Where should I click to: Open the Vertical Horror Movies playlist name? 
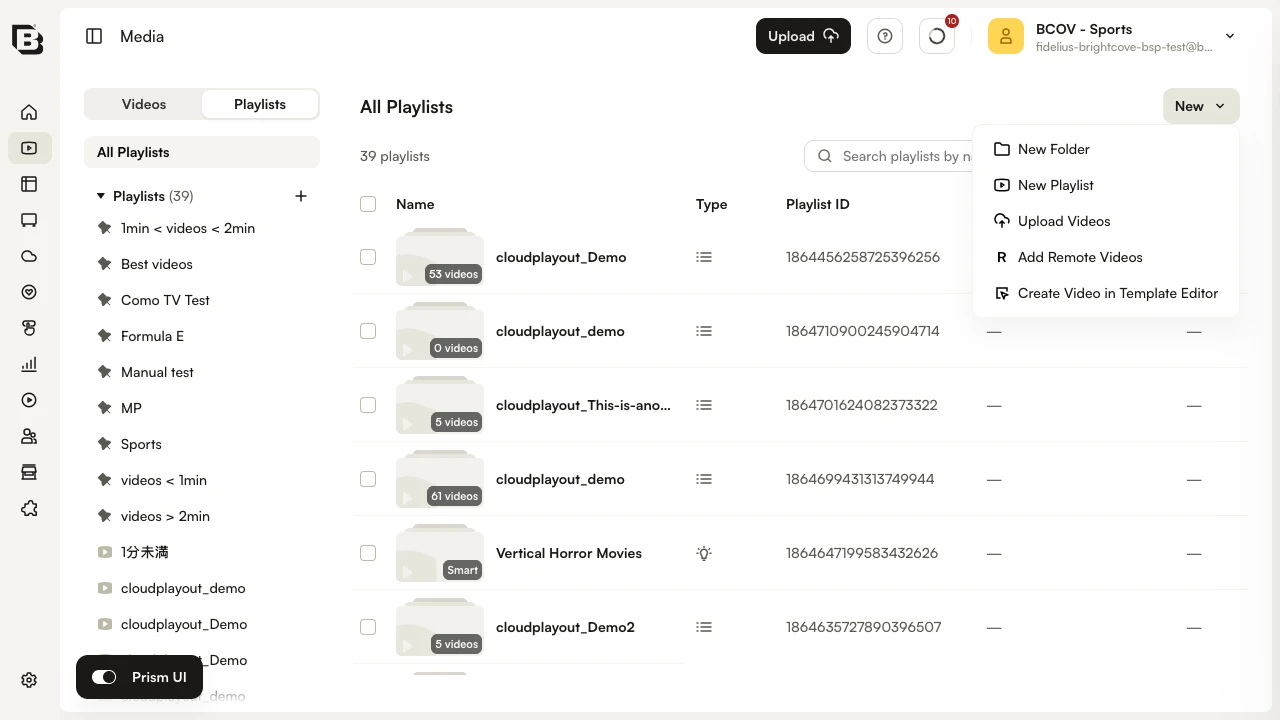coord(569,553)
